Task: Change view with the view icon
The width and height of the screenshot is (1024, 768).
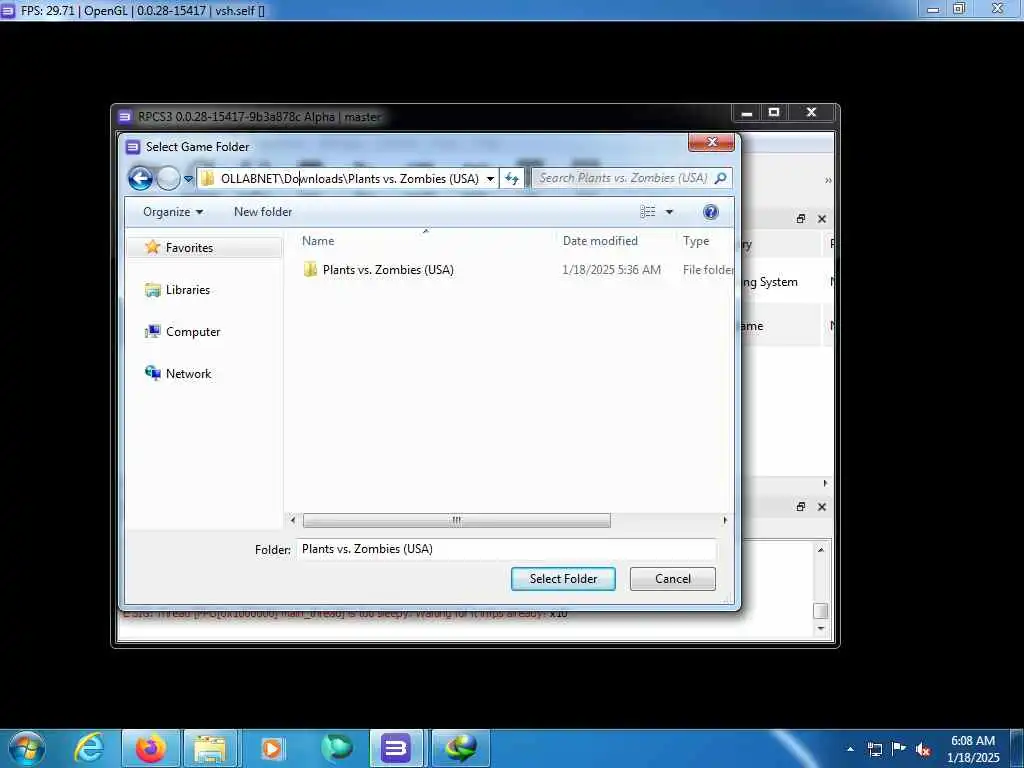Action: click(647, 212)
